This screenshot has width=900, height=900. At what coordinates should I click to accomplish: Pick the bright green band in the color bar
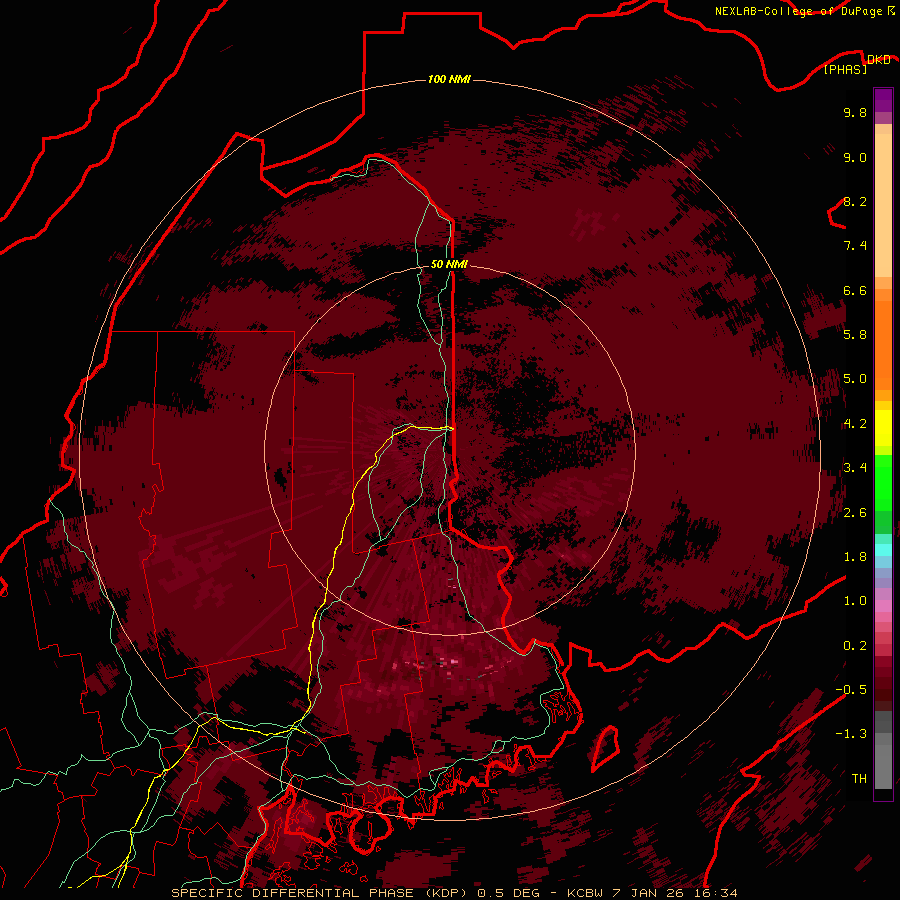[883, 482]
